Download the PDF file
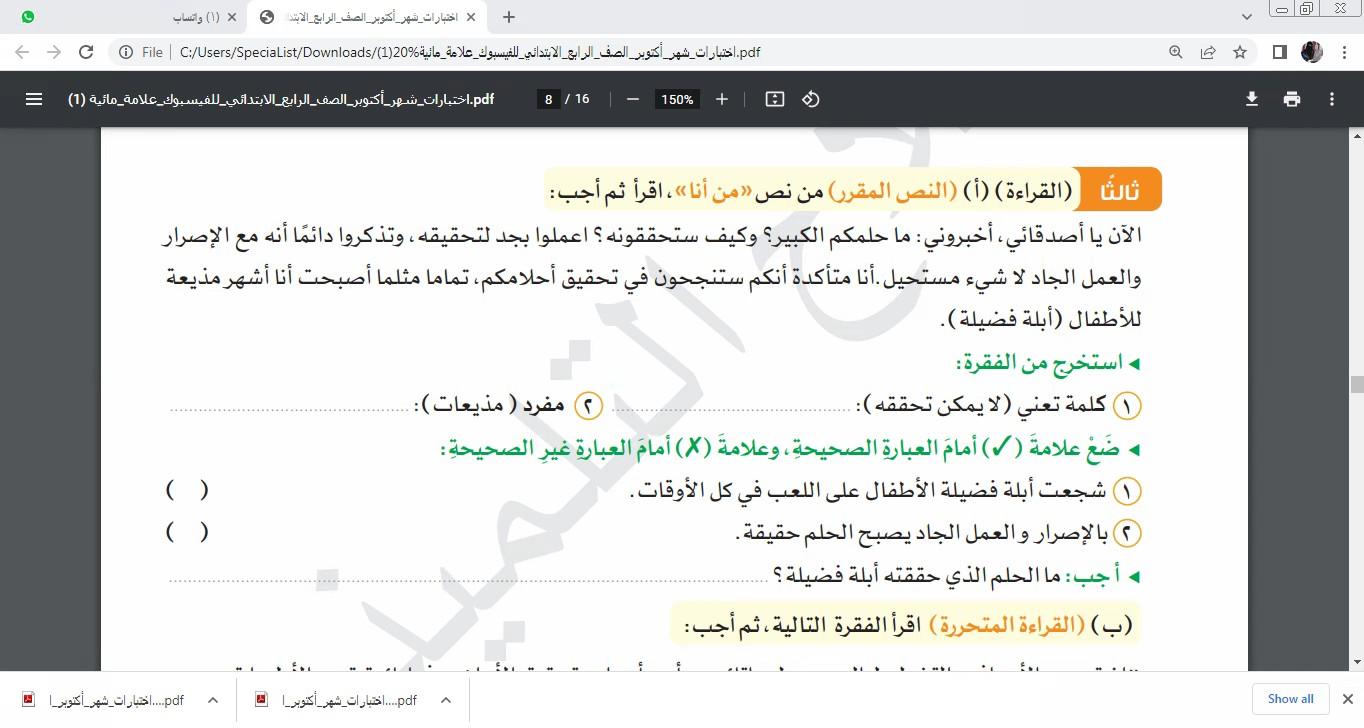Screen dimensions: 1364x728 [x=1251, y=99]
